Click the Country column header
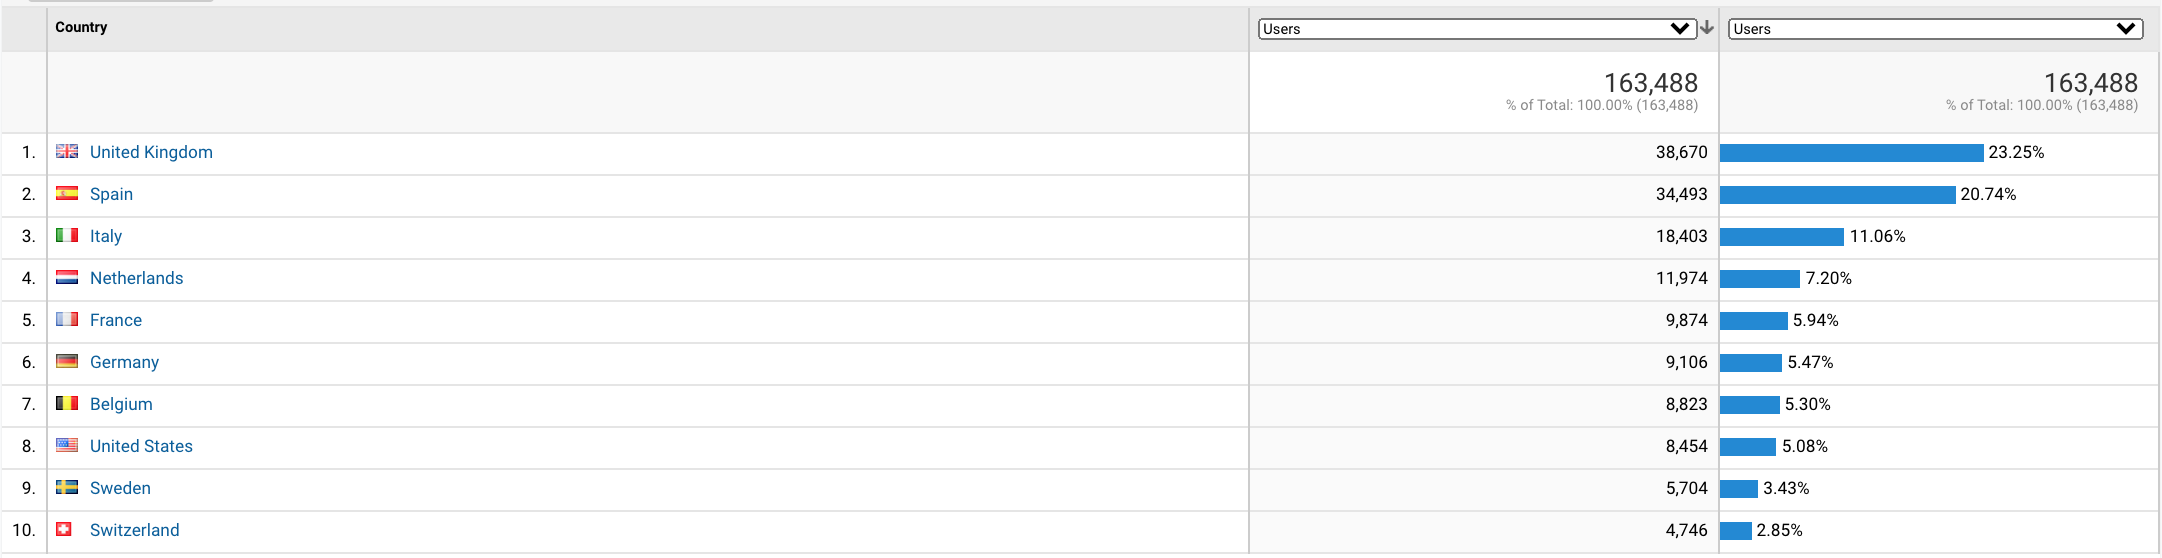This screenshot has height=558, width=2162. pyautogui.click(x=81, y=27)
